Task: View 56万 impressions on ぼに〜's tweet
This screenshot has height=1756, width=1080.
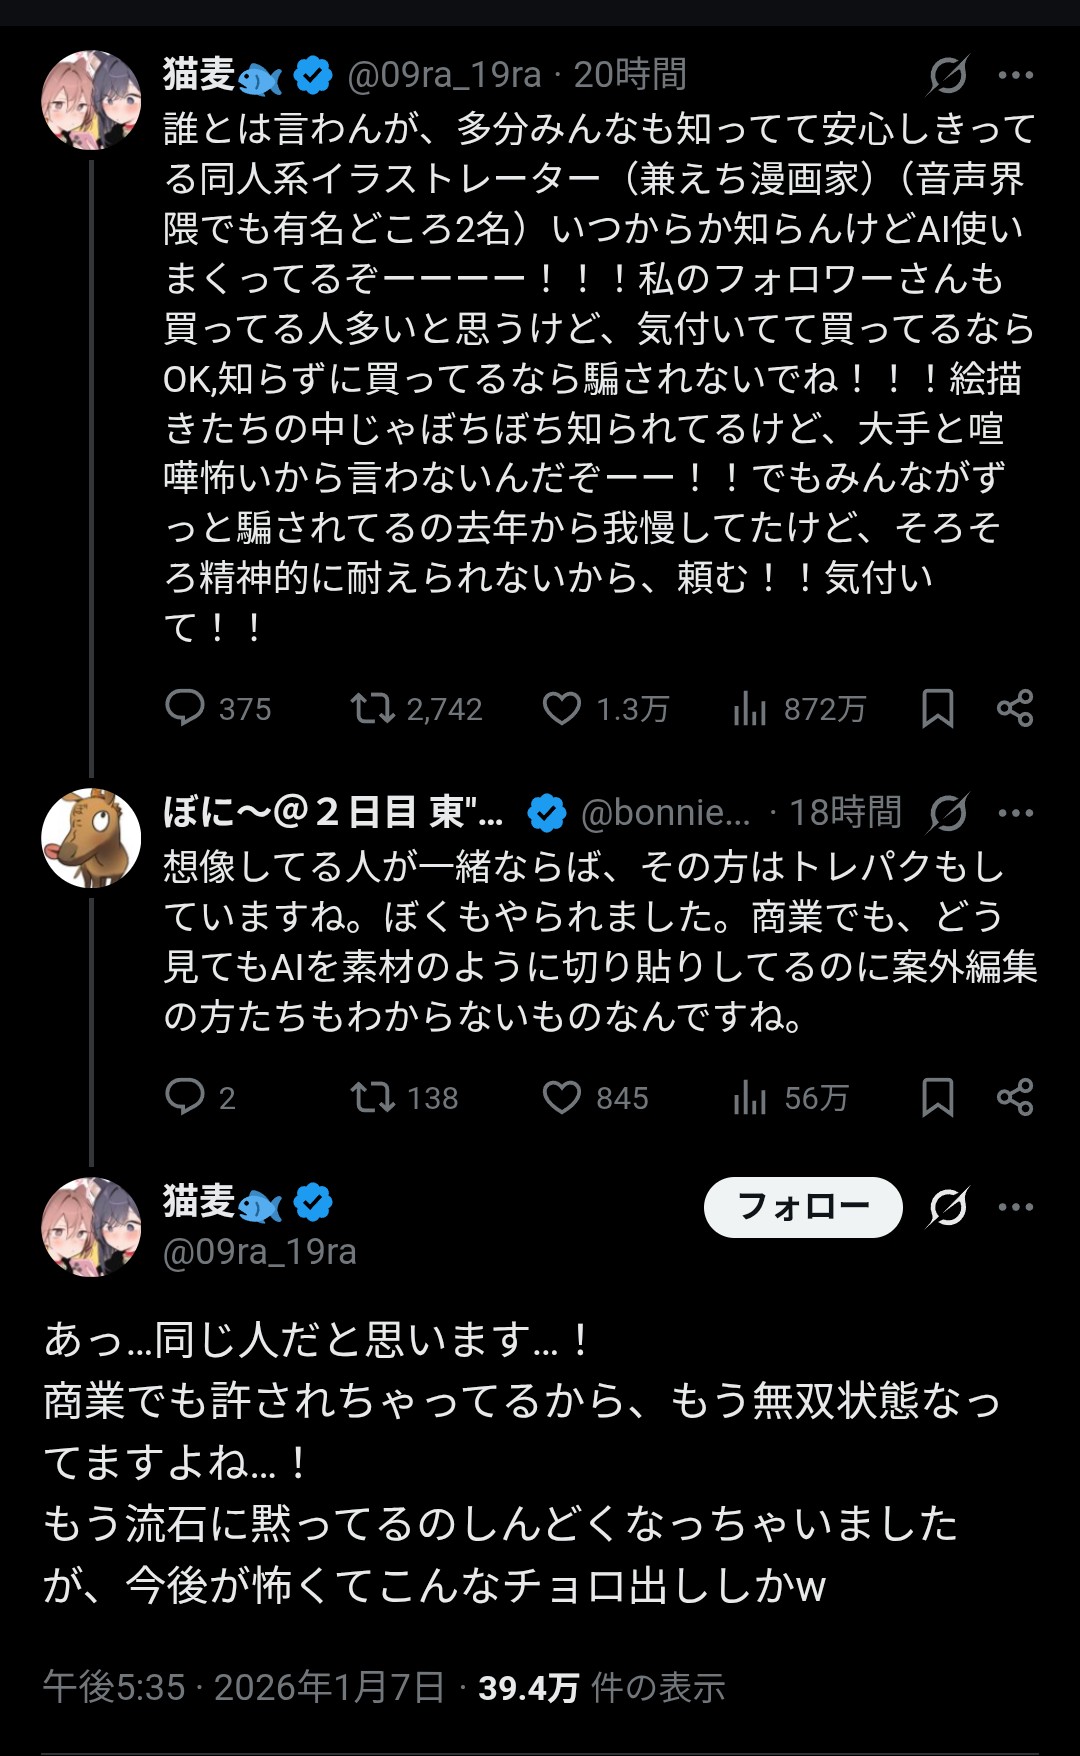Action: coord(750,1097)
